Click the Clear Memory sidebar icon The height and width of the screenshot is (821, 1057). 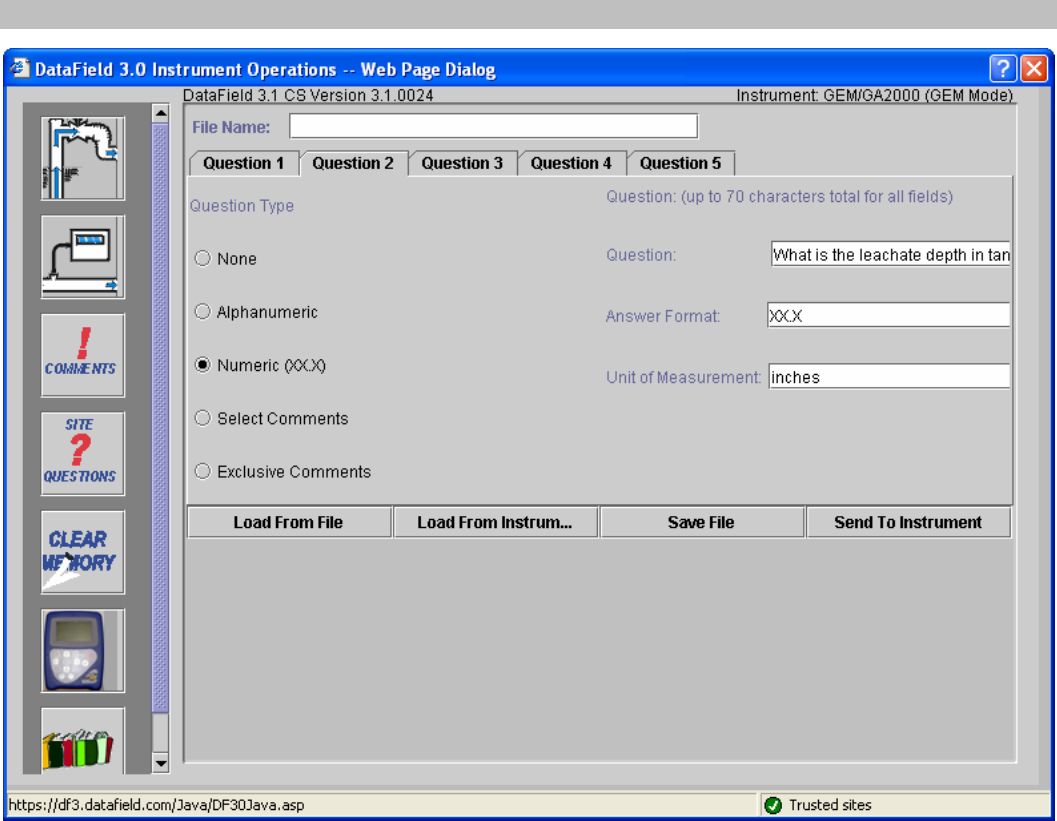coord(83,552)
